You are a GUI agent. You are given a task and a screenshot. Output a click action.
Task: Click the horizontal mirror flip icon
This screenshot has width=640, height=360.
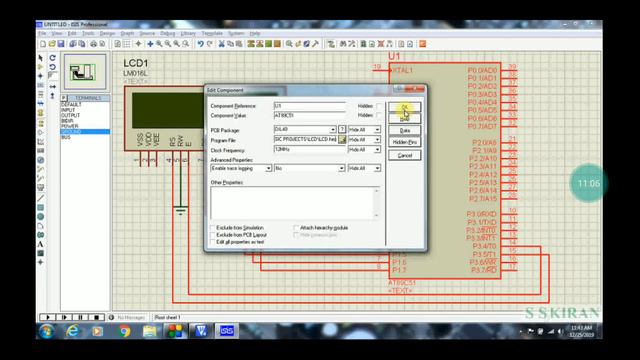(52, 87)
